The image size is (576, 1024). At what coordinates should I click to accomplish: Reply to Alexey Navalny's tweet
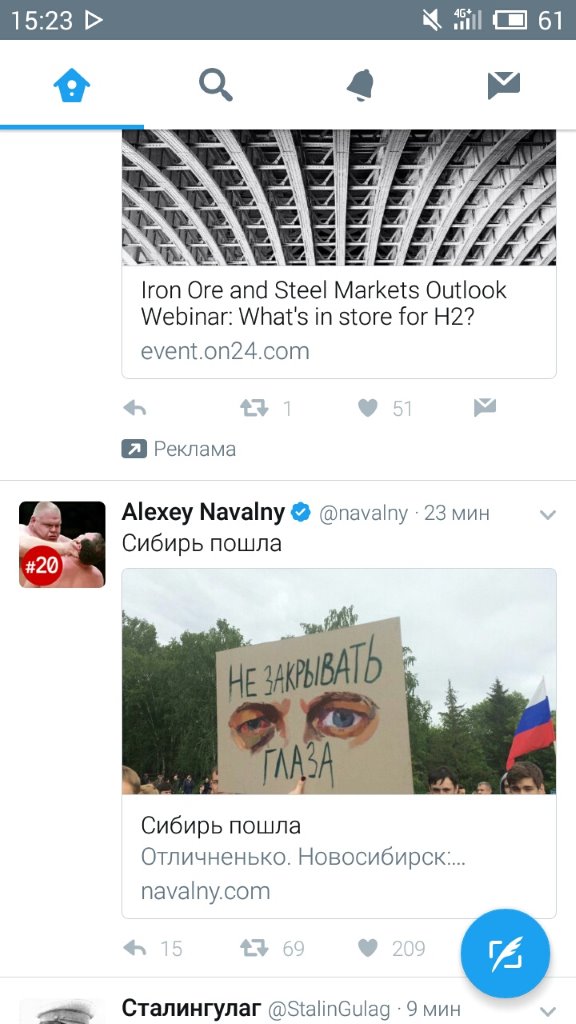[135, 948]
